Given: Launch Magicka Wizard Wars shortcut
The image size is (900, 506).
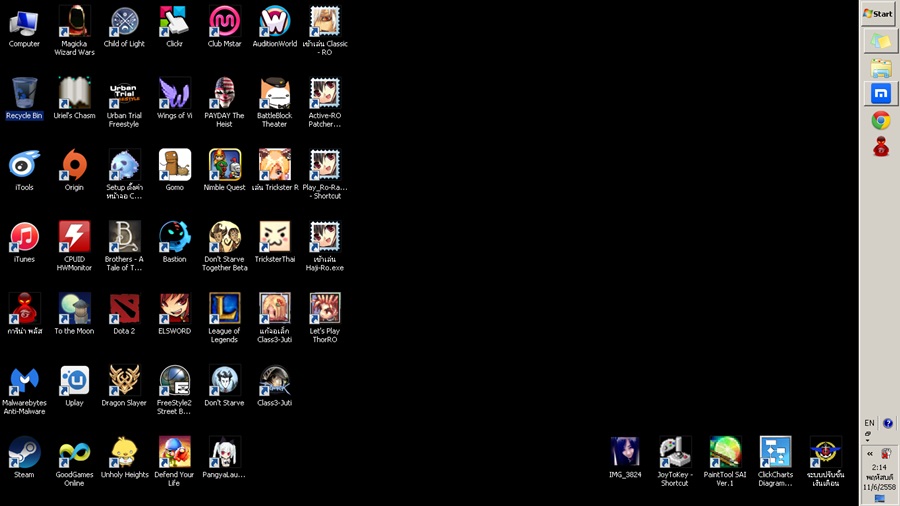Looking at the screenshot, I should click(x=74, y=30).
